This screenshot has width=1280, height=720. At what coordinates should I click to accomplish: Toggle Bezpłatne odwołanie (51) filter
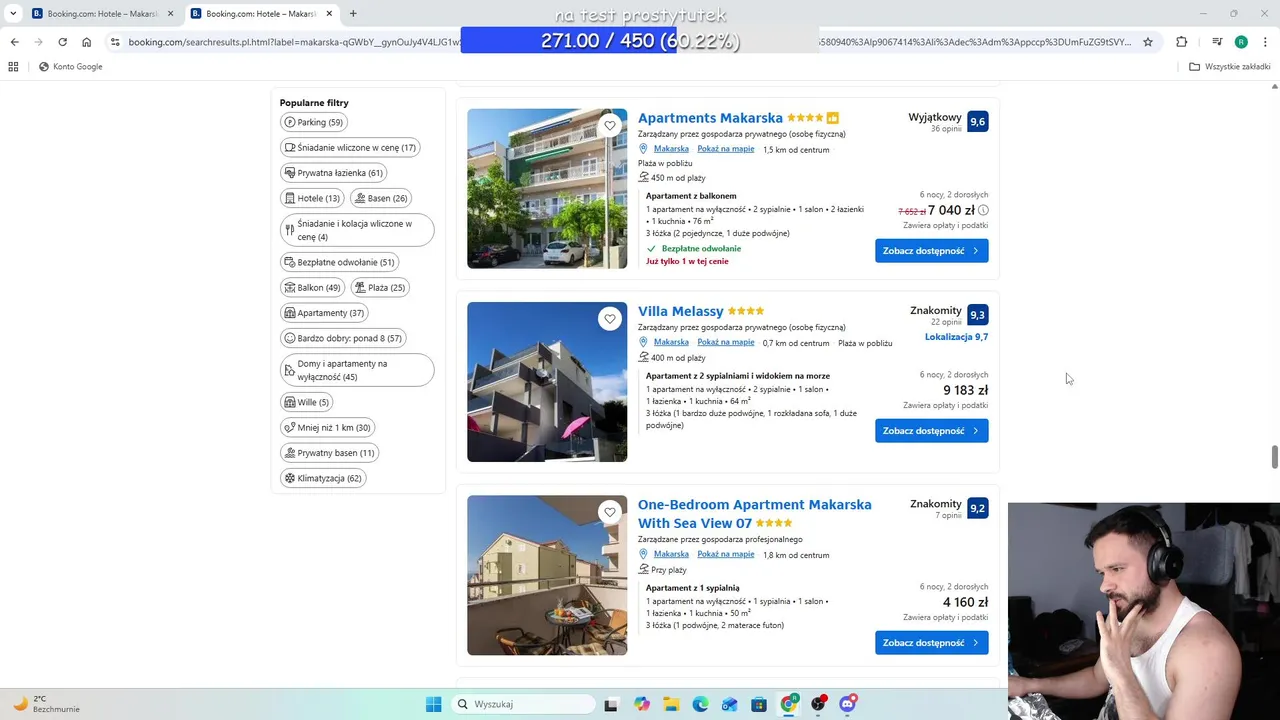[x=339, y=262]
